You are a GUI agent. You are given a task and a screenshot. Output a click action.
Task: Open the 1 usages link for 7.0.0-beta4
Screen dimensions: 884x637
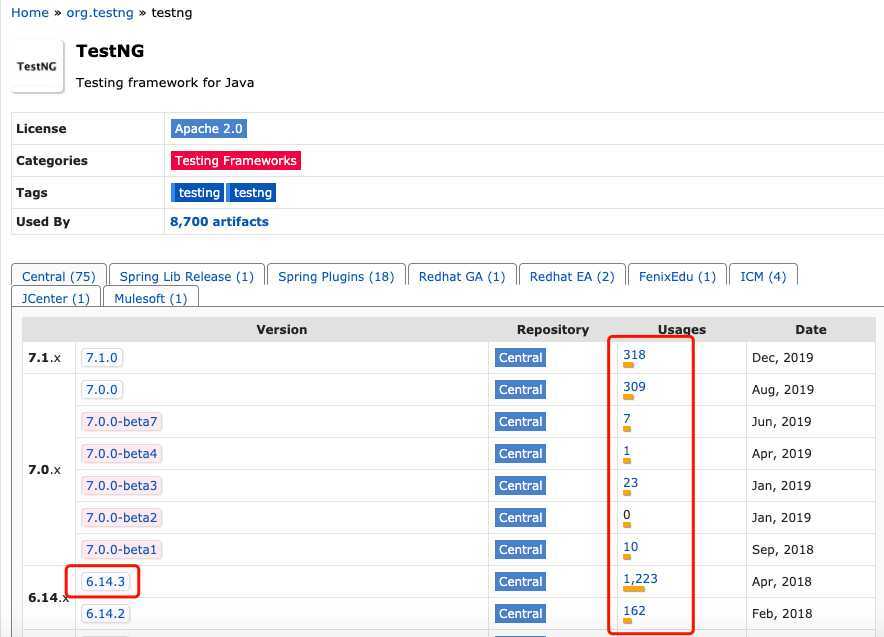(627, 450)
